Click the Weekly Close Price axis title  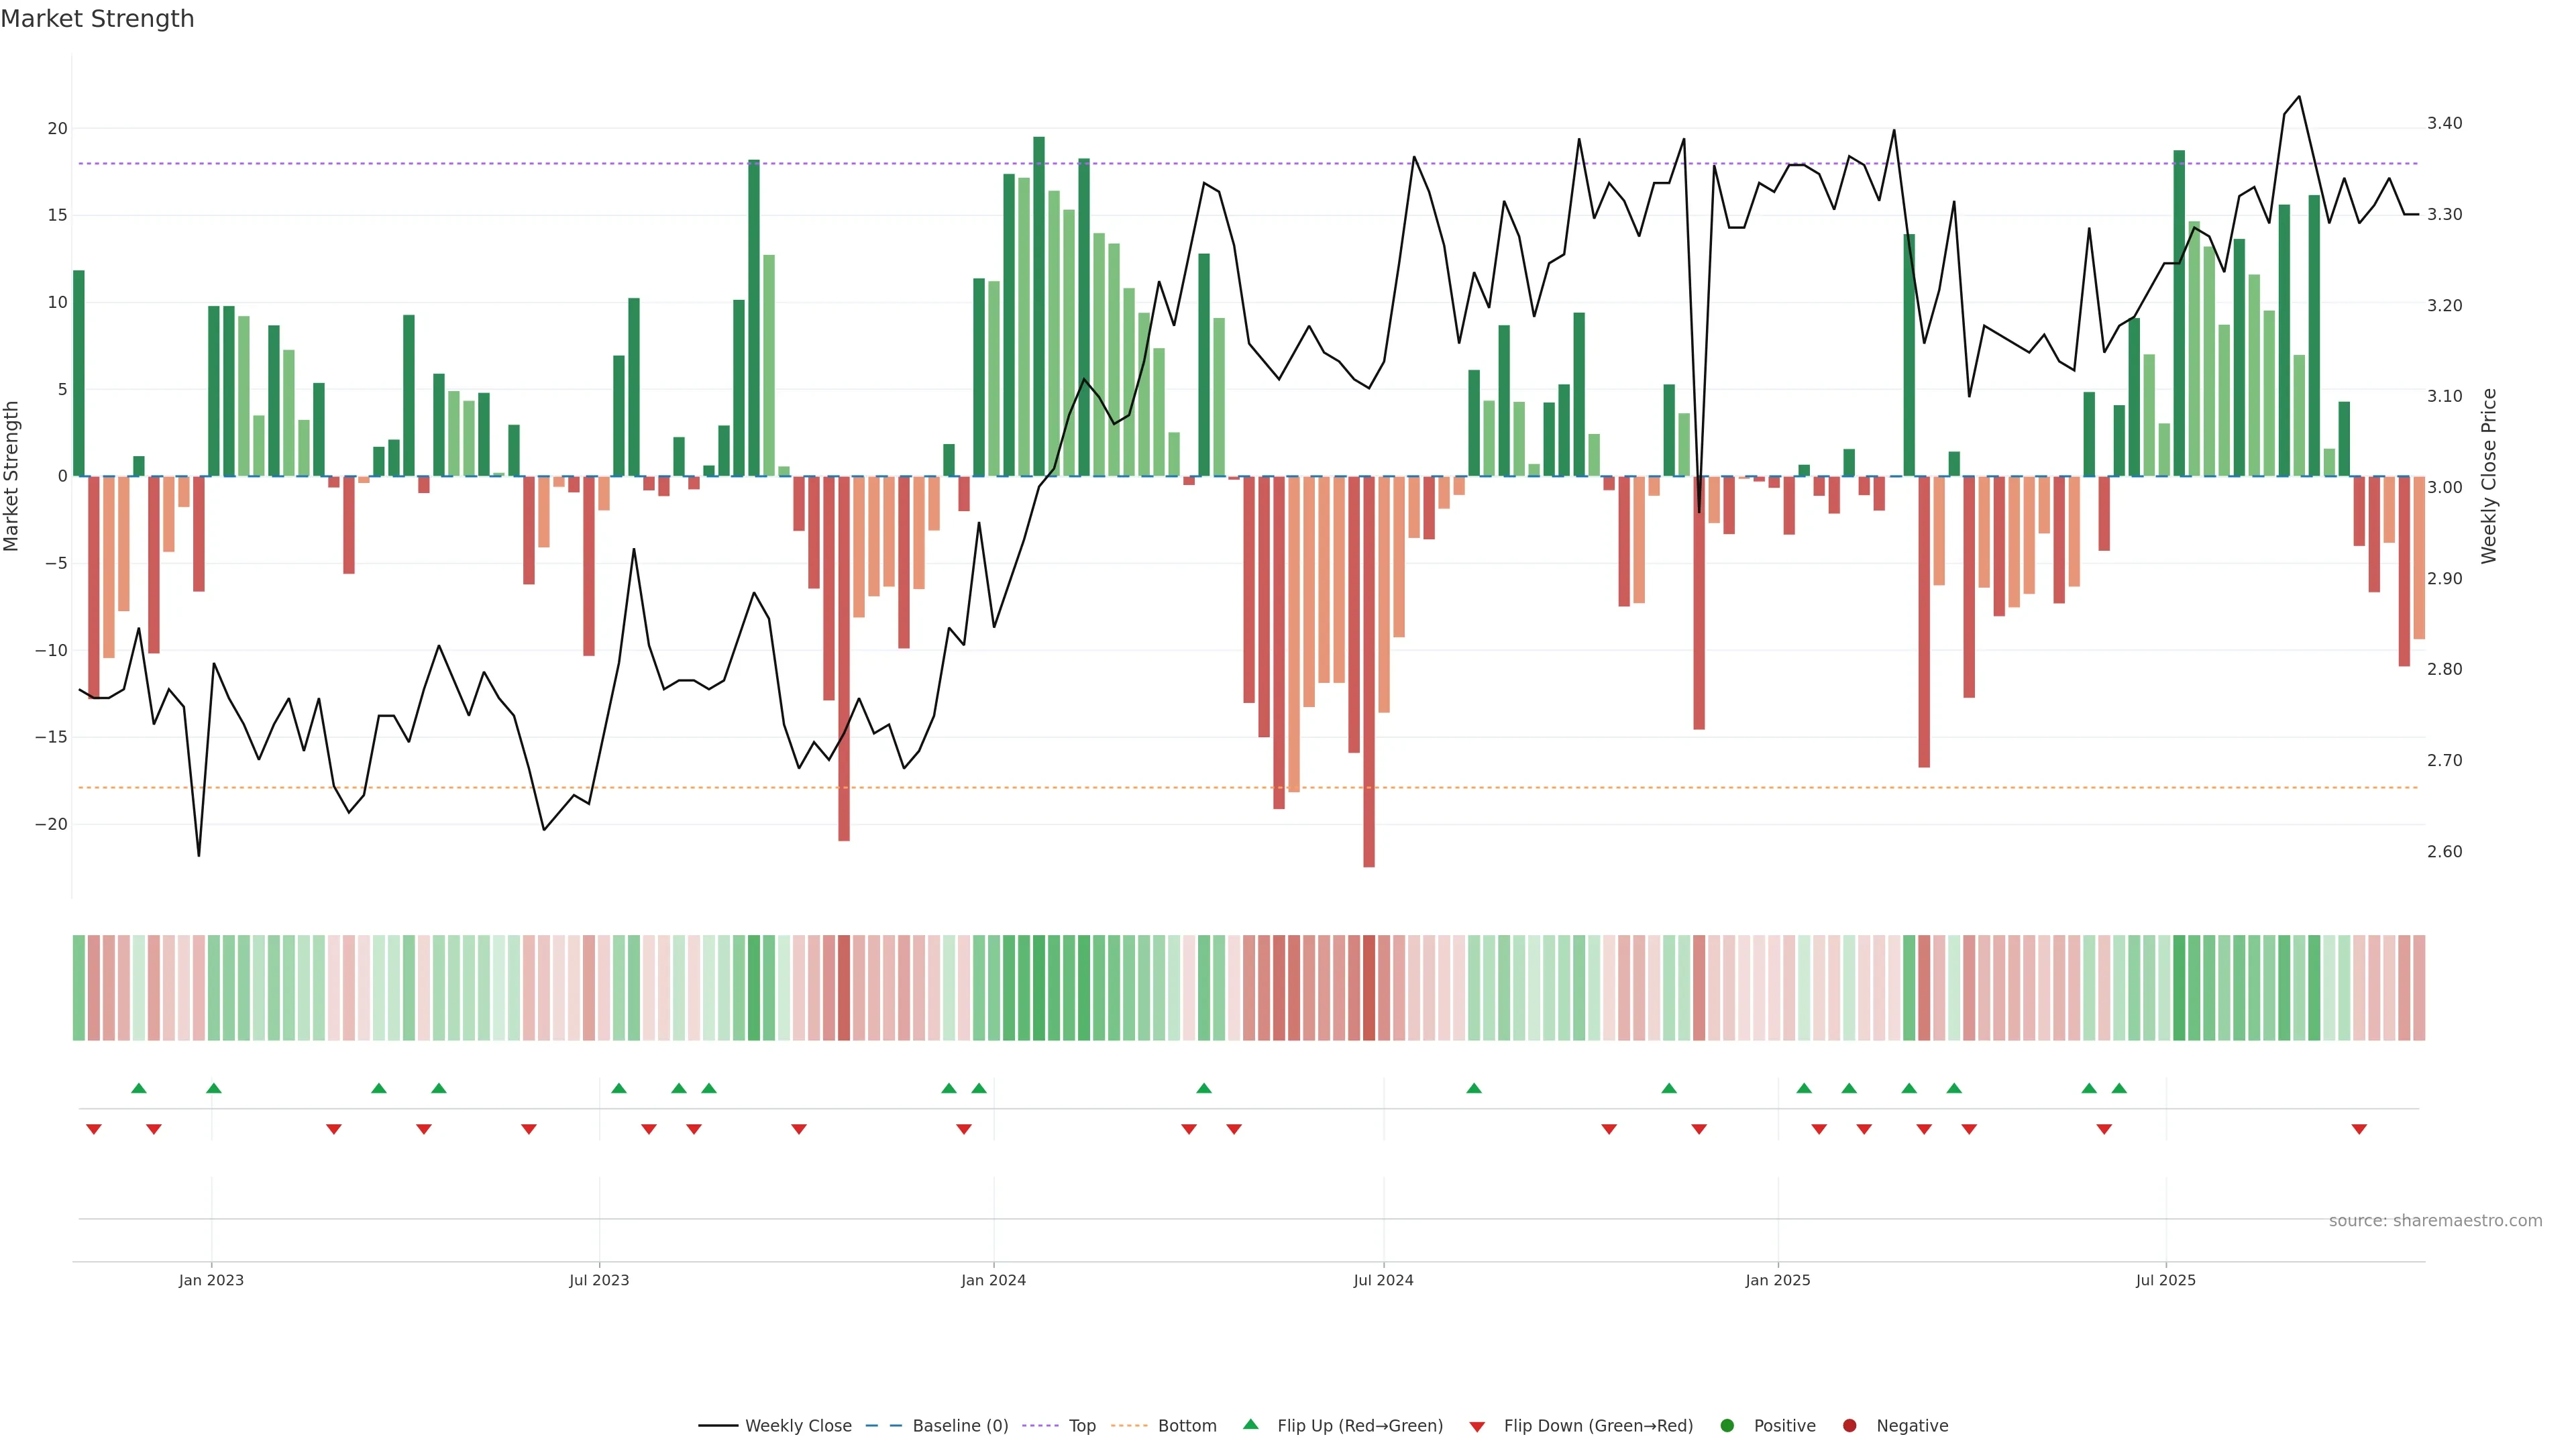(x=2489, y=476)
